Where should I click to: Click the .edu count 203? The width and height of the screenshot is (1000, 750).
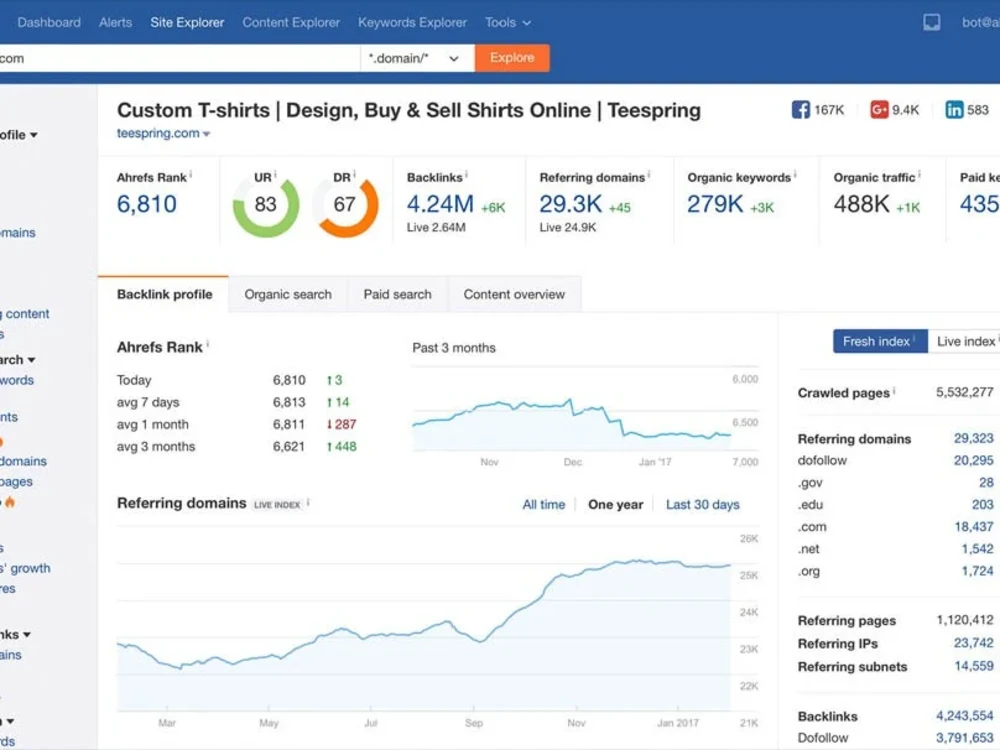982,504
